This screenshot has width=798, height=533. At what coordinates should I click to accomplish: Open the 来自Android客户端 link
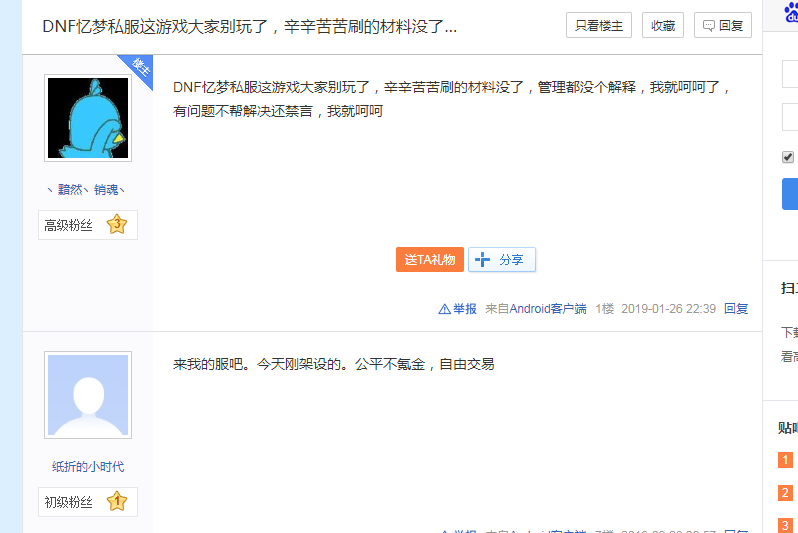click(x=535, y=309)
